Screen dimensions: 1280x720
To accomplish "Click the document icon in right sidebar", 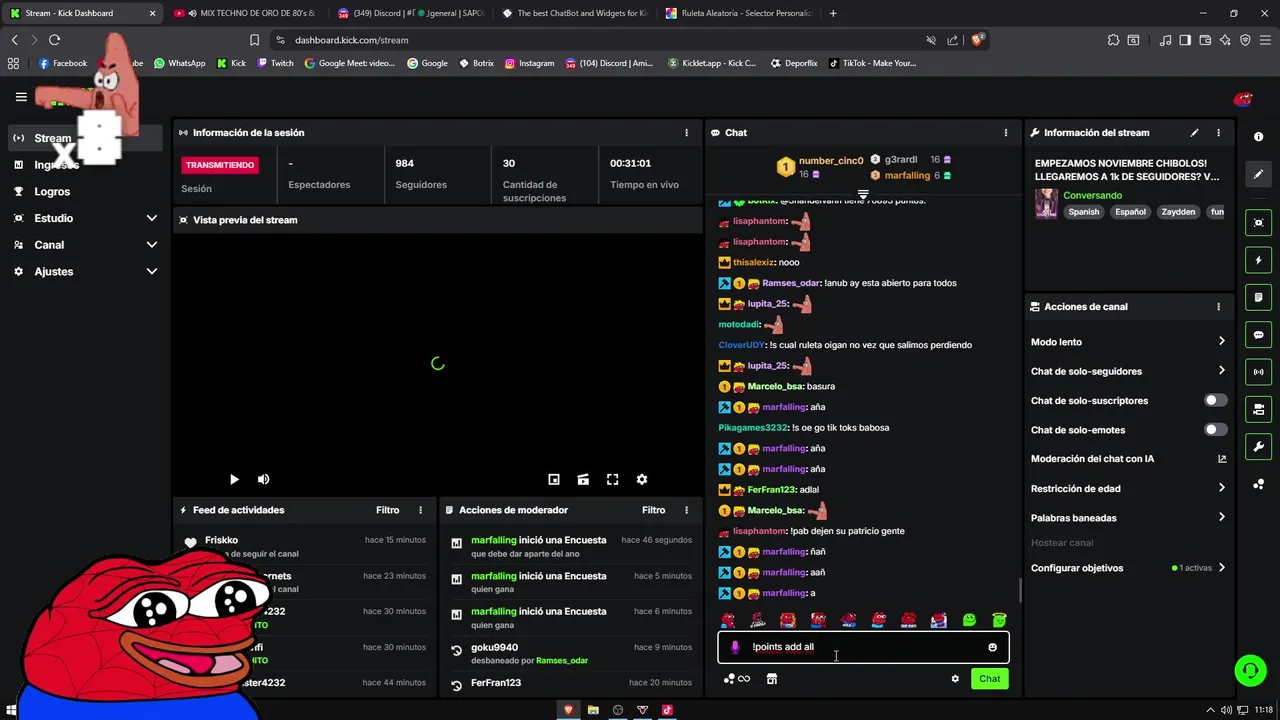I will [1258, 297].
